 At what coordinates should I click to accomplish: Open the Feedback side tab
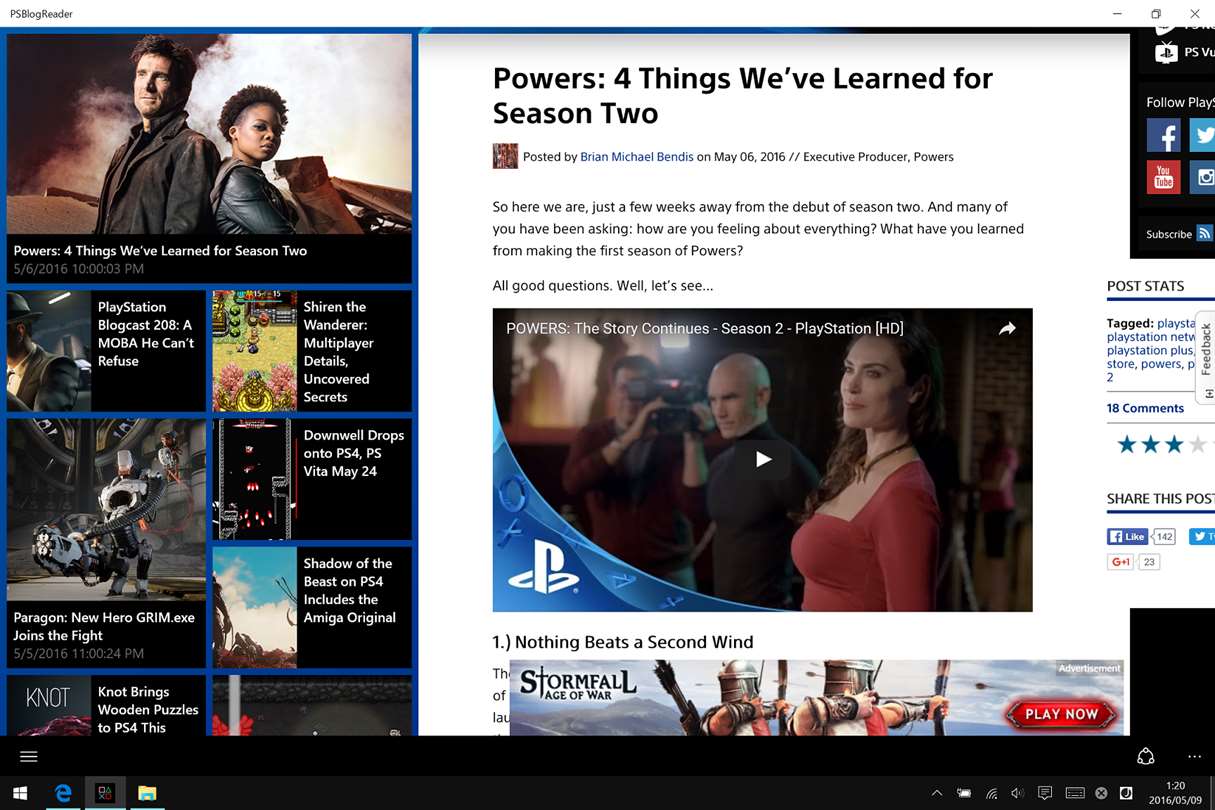click(1206, 360)
